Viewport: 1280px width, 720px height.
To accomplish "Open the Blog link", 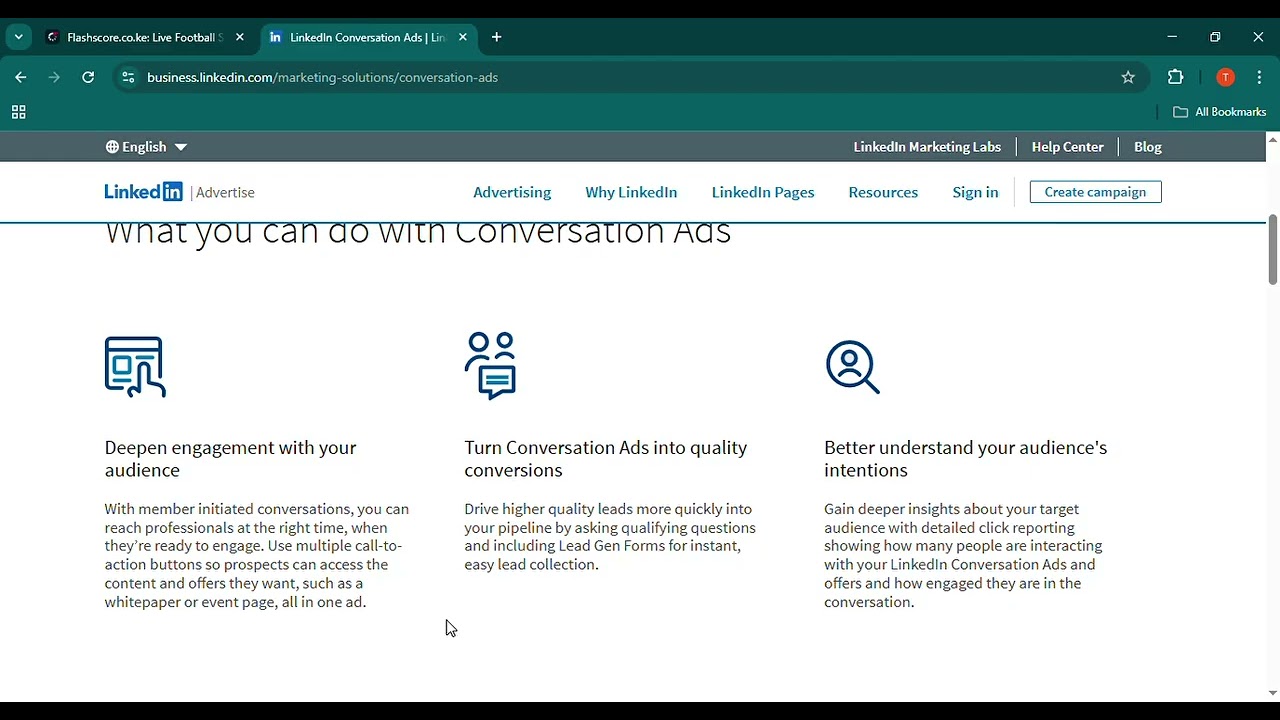I will coord(1147,147).
